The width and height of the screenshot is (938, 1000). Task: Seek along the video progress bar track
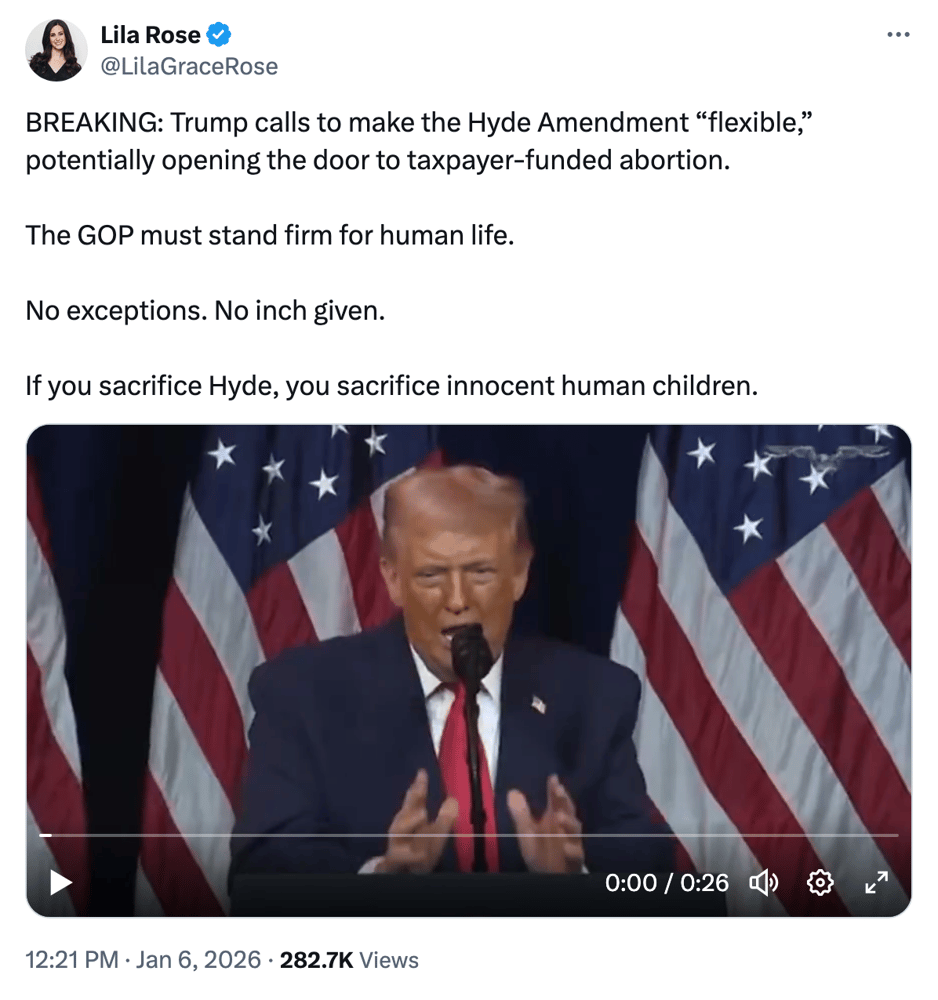[x=470, y=835]
